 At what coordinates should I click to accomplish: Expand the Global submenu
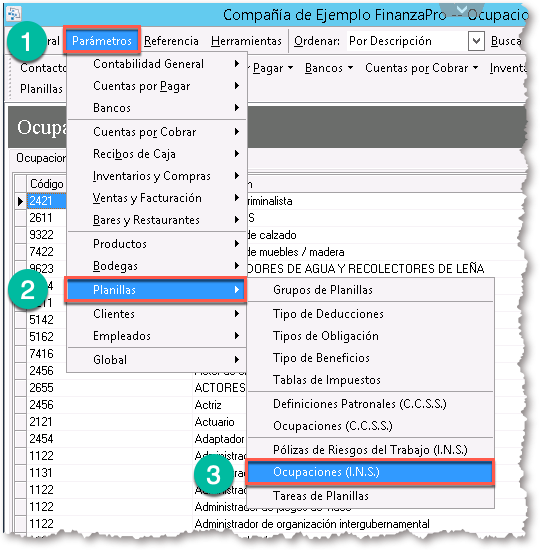(157, 360)
